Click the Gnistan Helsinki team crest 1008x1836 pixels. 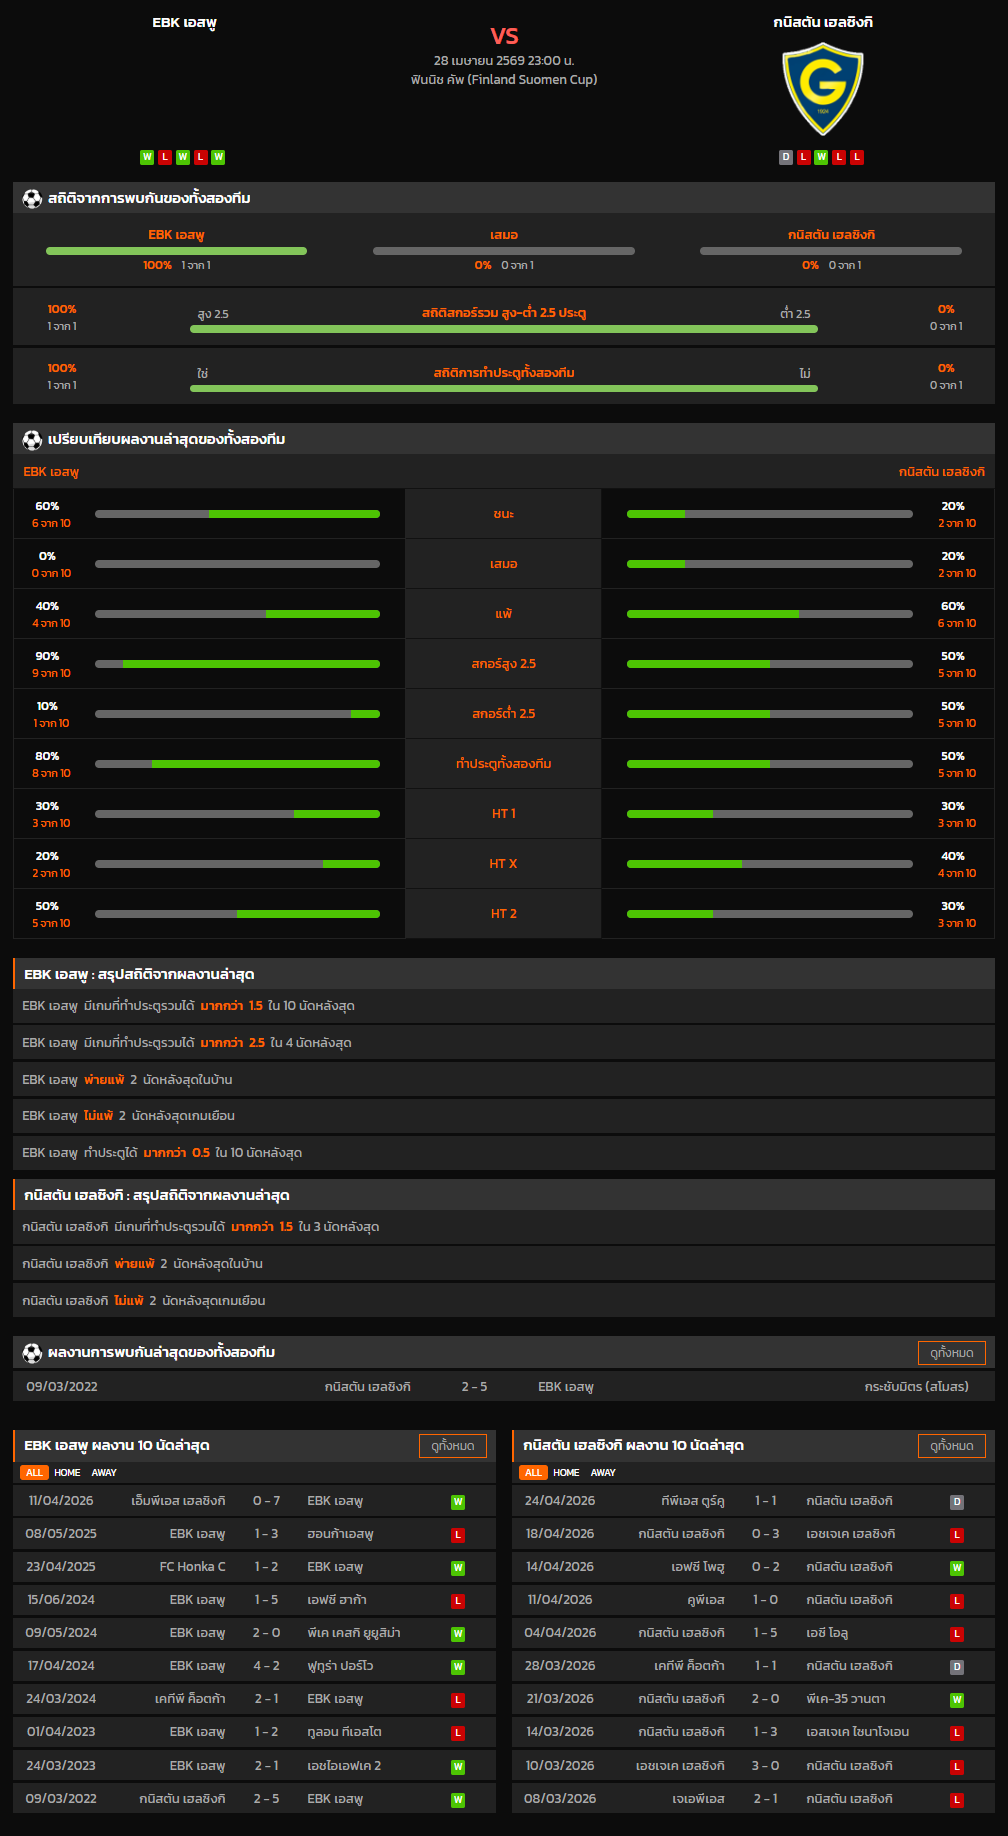coord(822,89)
